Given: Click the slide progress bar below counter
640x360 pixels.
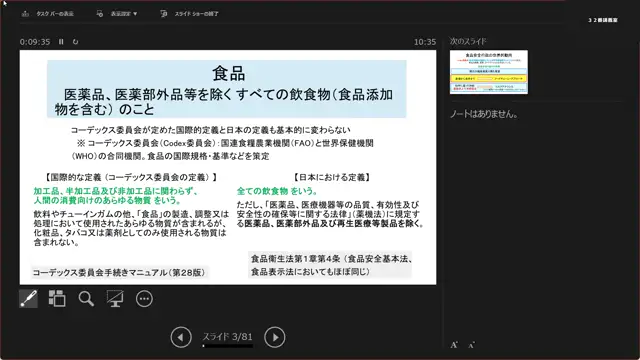Looking at the screenshot, I should (x=228, y=346).
